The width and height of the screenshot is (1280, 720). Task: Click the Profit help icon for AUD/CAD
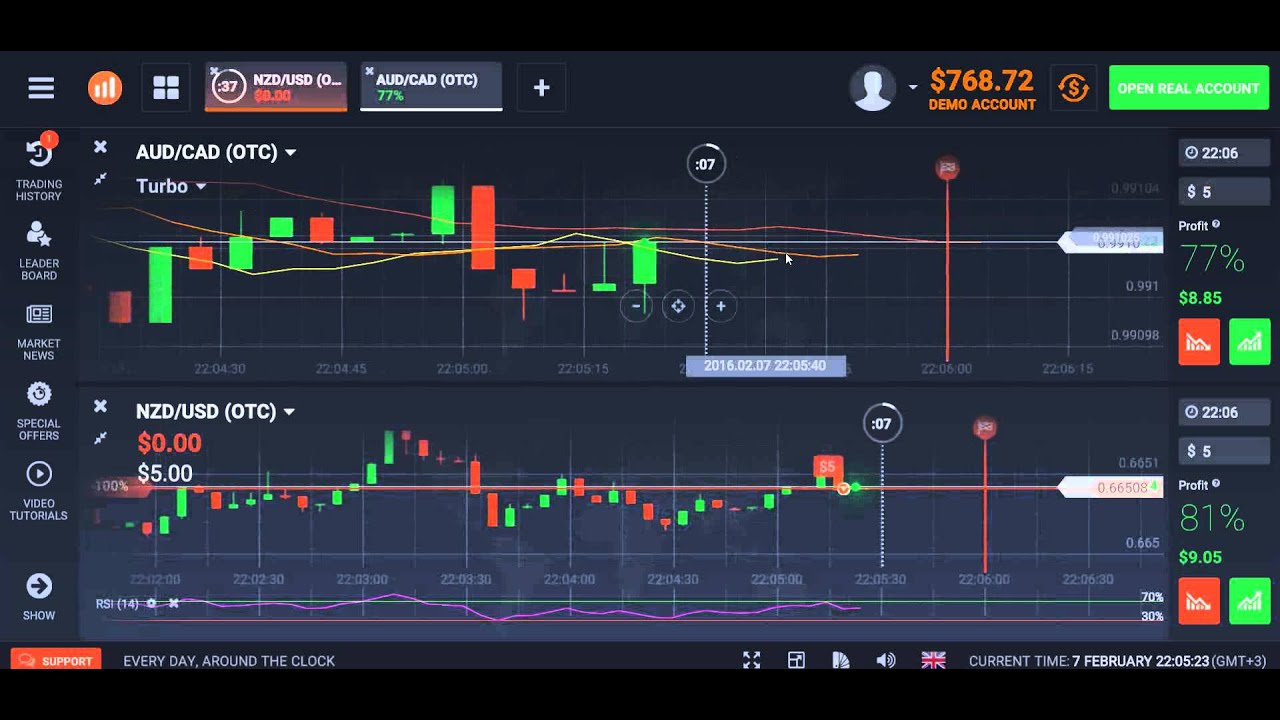coord(1216,226)
